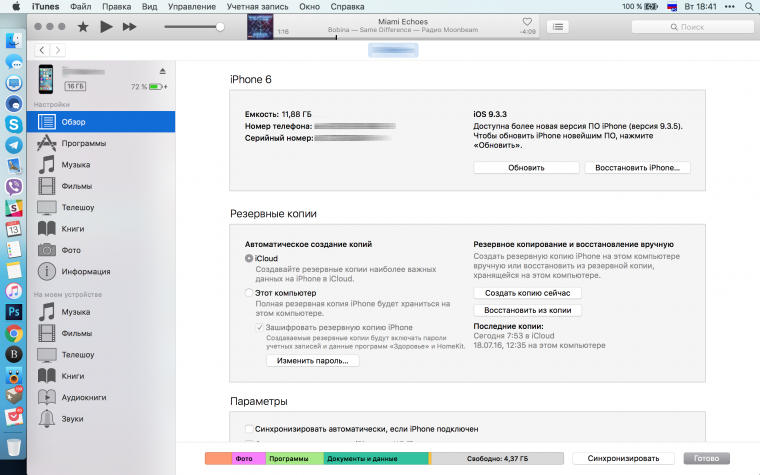Click the Свободно 4,37 ГБ segment
This screenshot has width=760, height=475.
point(497,459)
